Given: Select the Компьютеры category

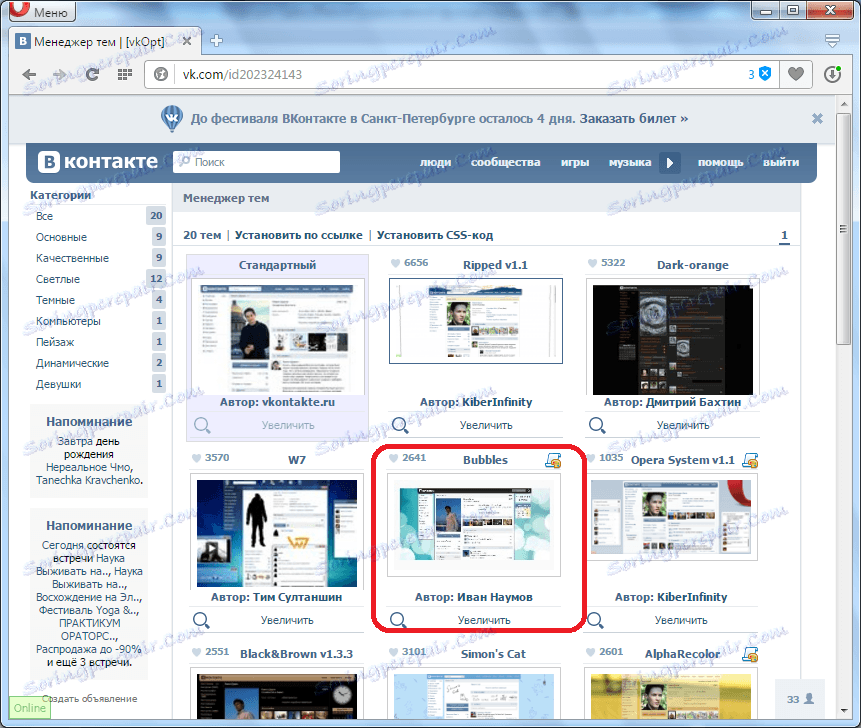Looking at the screenshot, I should 98,321.
